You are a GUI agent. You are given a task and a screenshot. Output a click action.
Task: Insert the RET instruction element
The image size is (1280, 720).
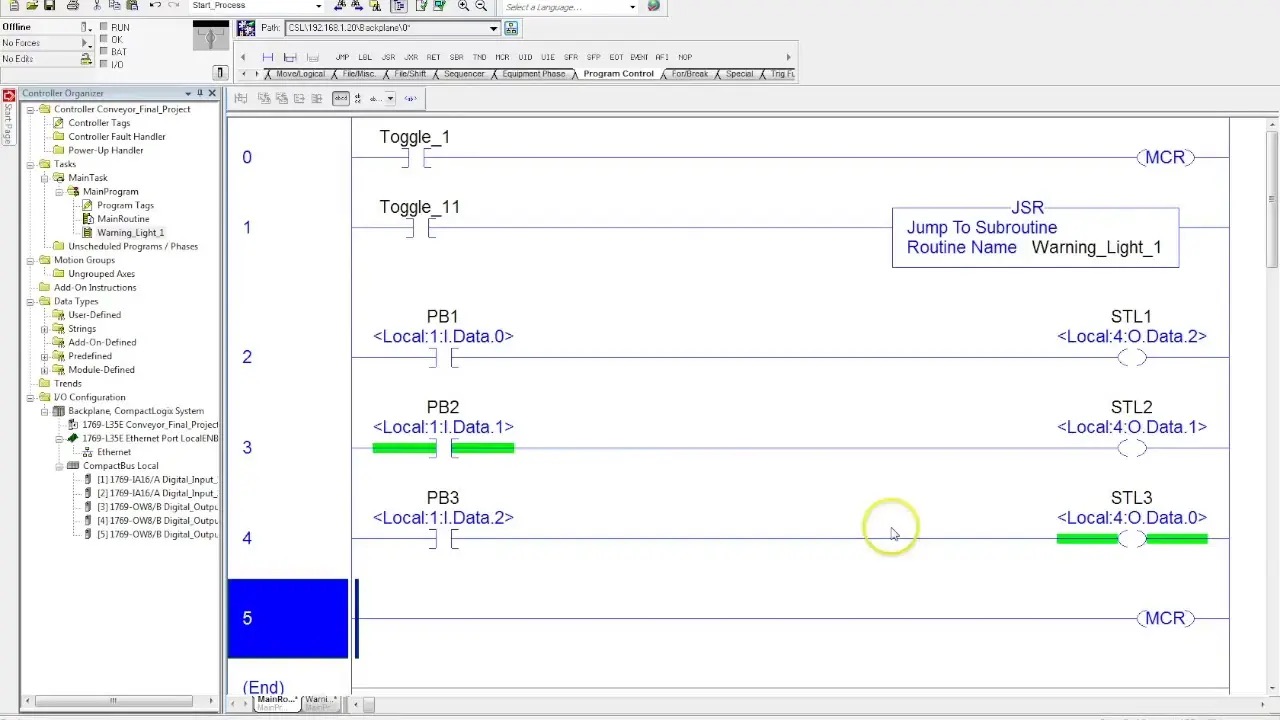pos(433,57)
